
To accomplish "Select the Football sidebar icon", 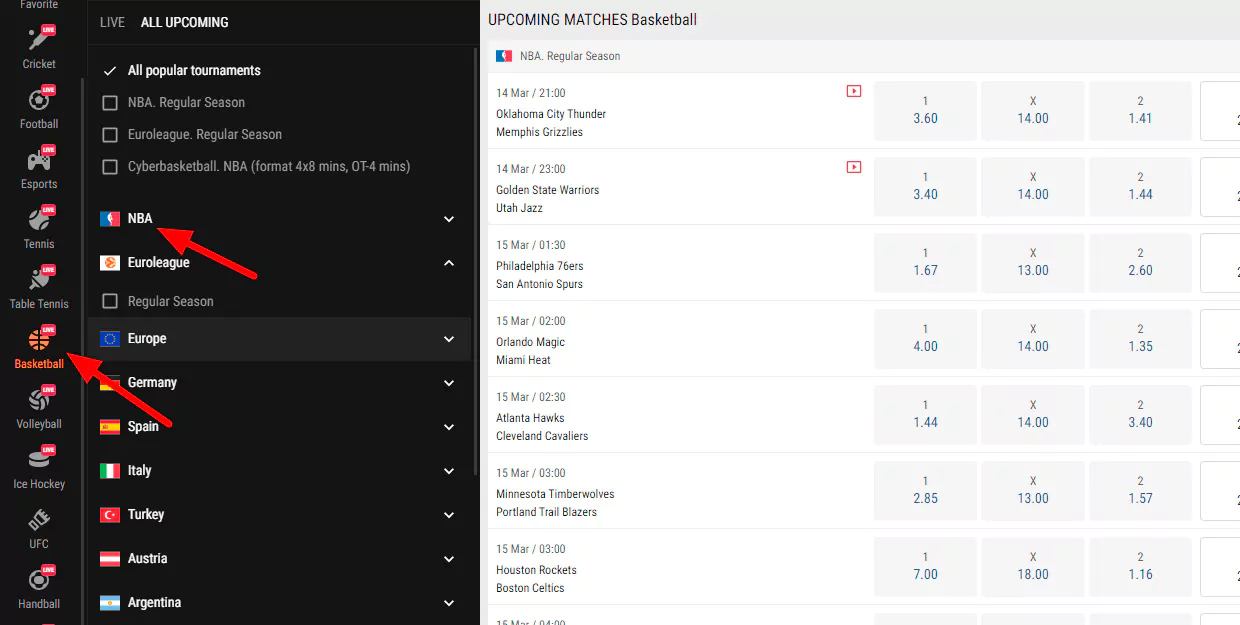I will 39,103.
